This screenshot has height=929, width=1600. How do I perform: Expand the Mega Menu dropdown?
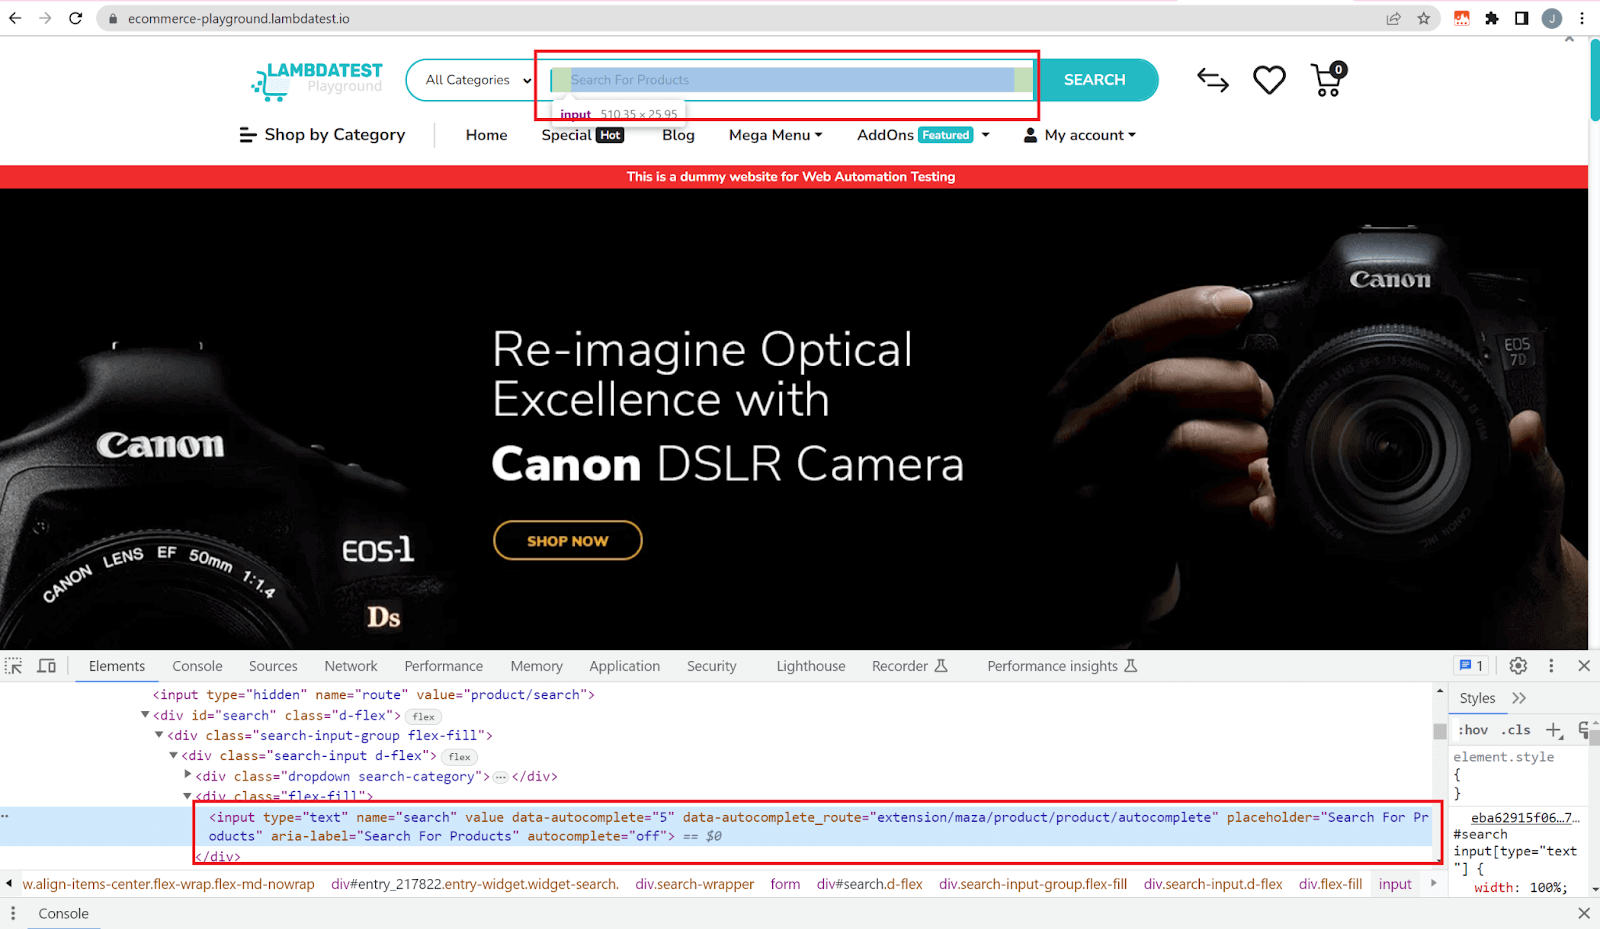(775, 135)
